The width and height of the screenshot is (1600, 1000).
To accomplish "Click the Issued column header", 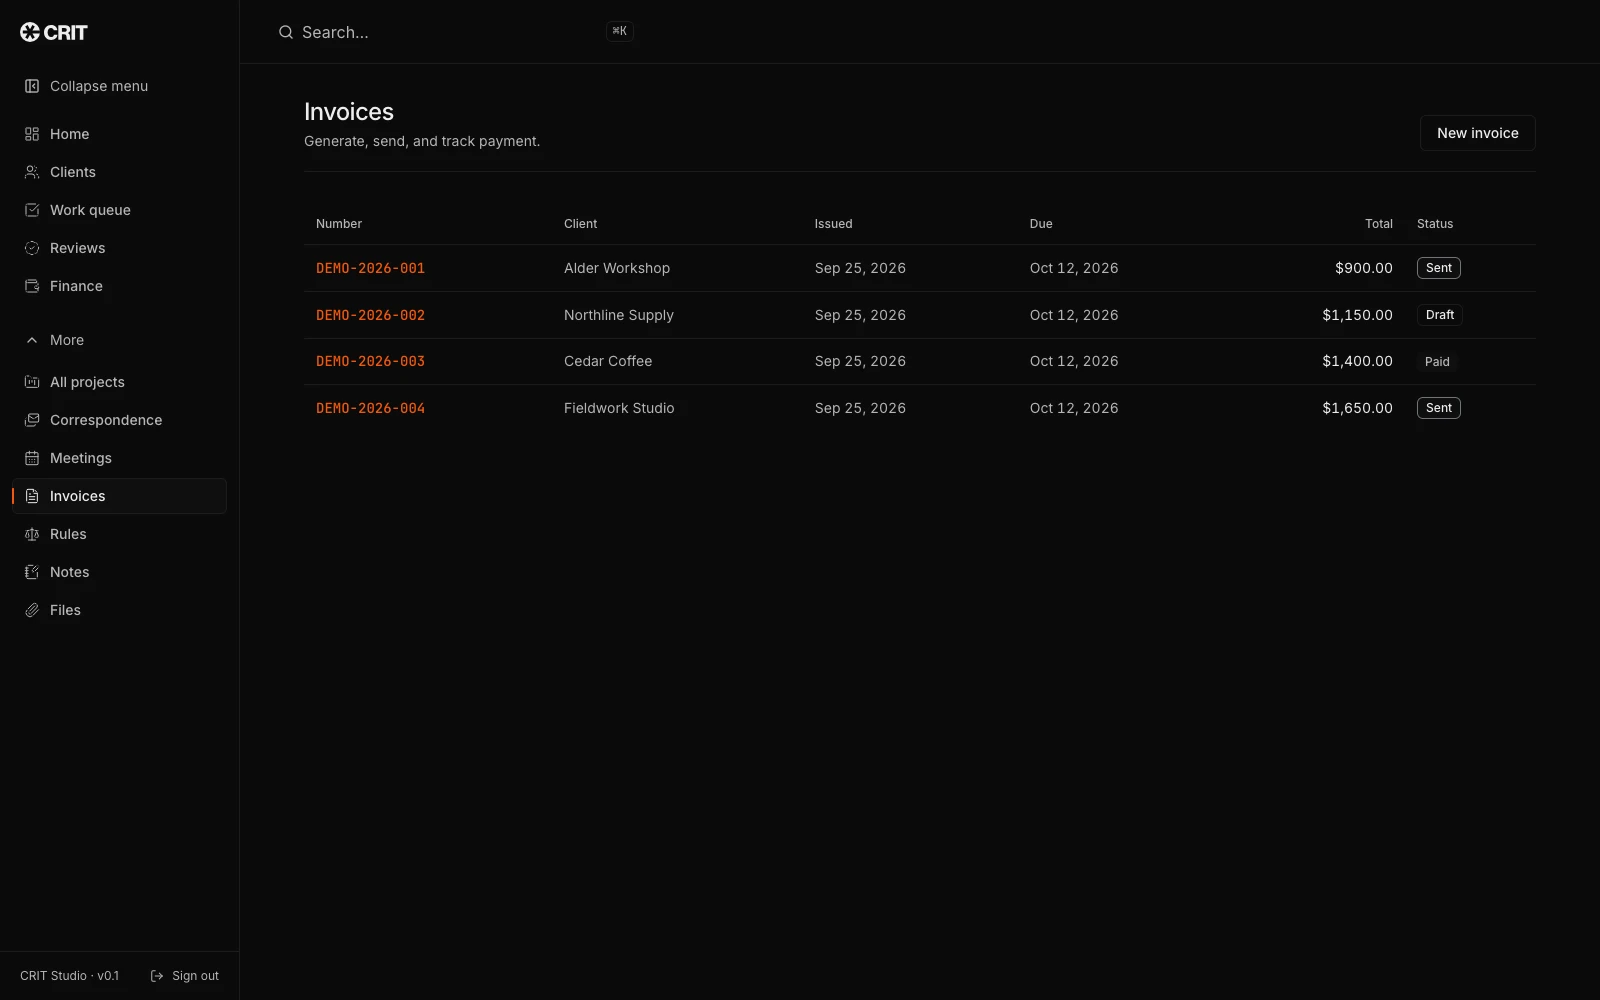I will [x=833, y=224].
